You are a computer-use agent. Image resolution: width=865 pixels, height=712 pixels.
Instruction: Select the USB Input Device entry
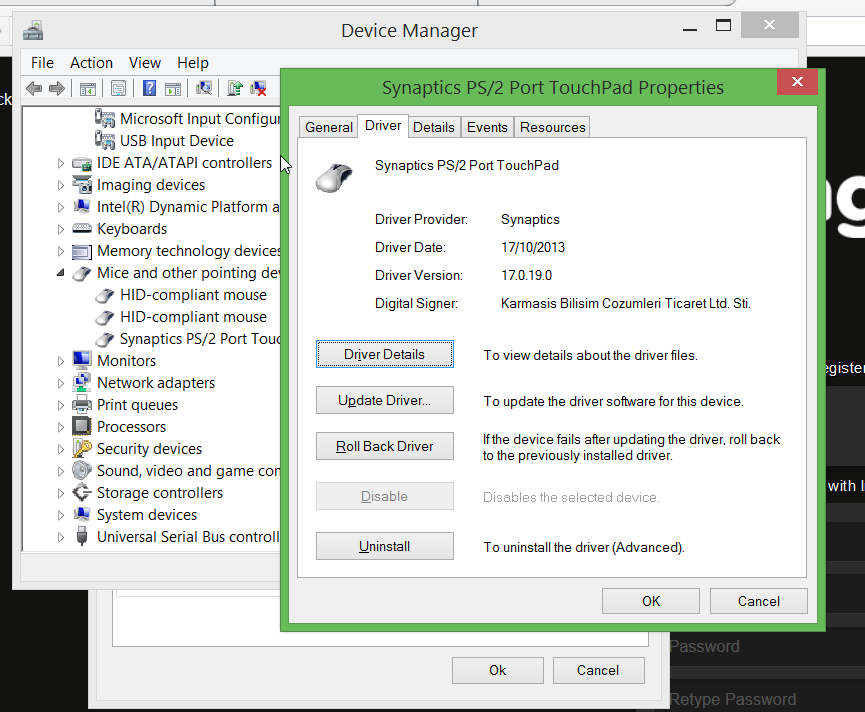(177, 141)
